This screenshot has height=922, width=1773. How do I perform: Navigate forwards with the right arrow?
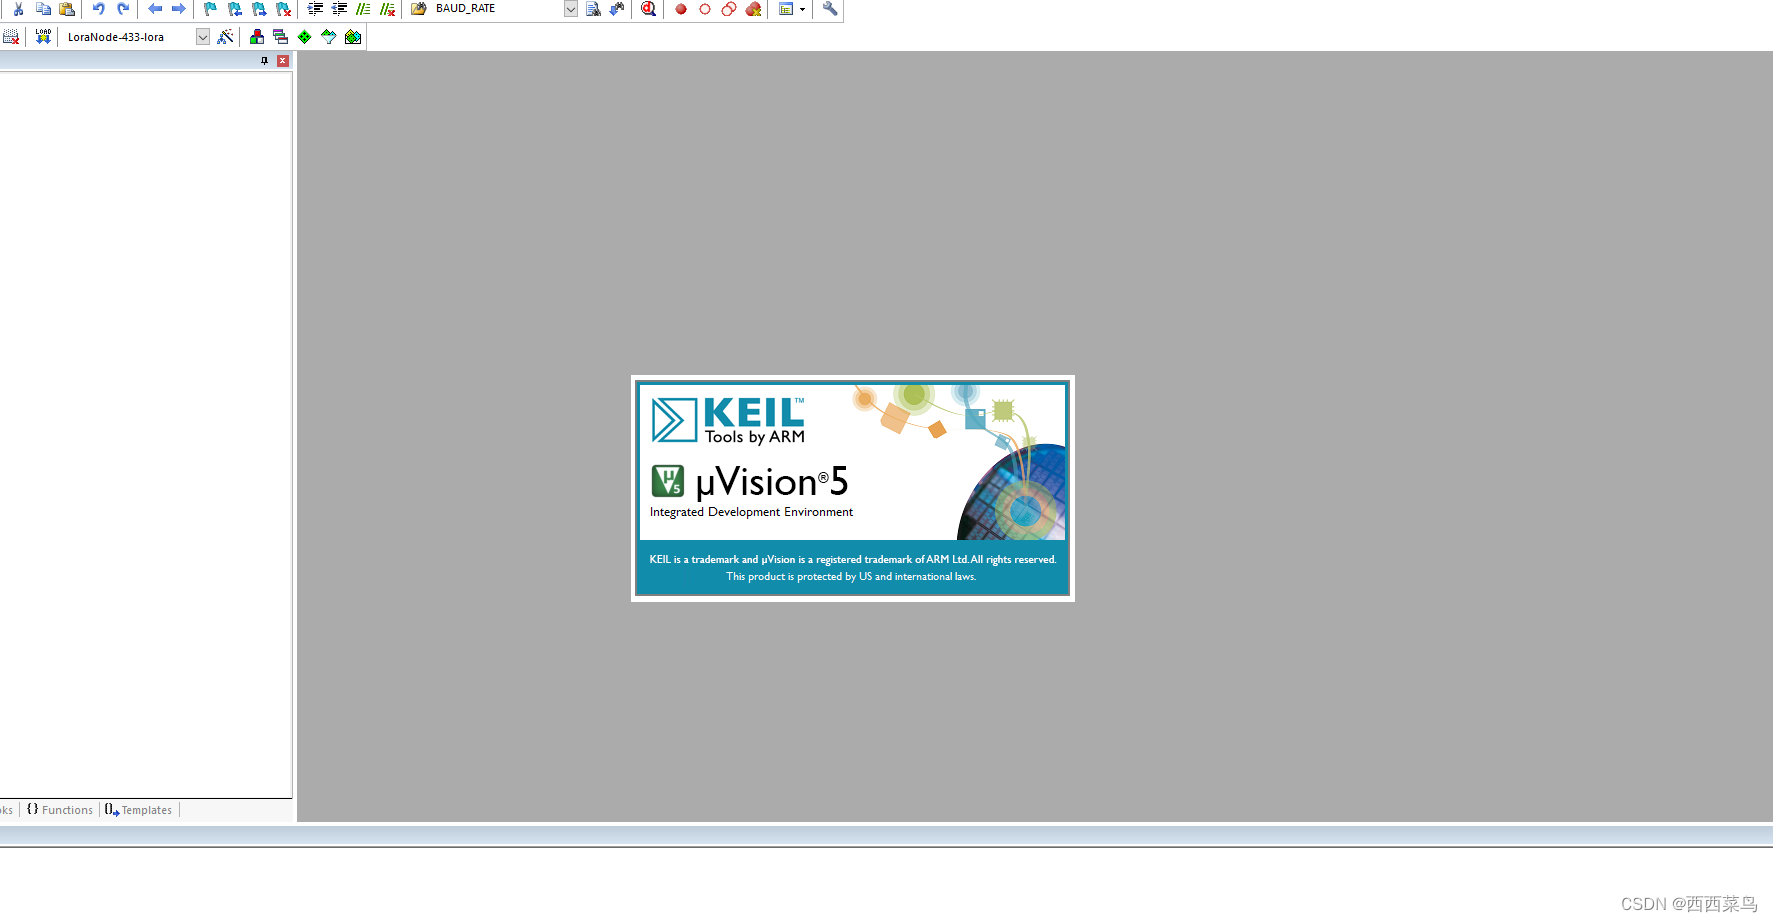tap(179, 9)
